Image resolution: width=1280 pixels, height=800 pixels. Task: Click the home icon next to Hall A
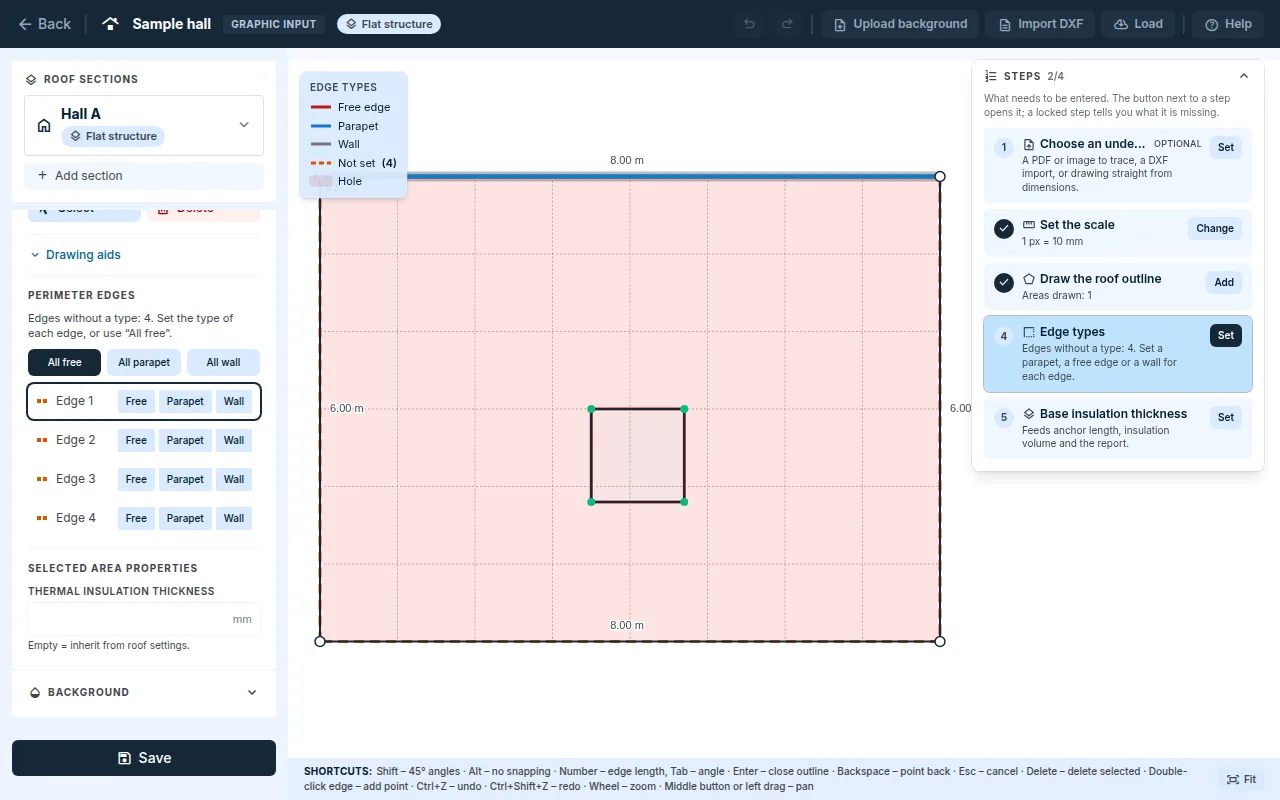44,125
